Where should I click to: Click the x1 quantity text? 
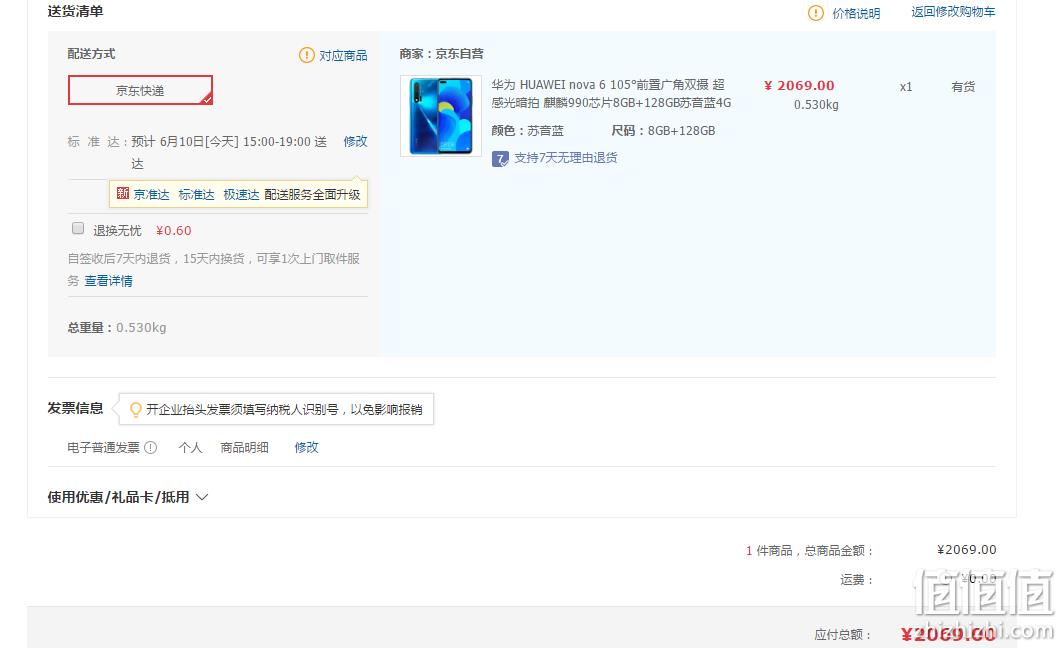906,87
